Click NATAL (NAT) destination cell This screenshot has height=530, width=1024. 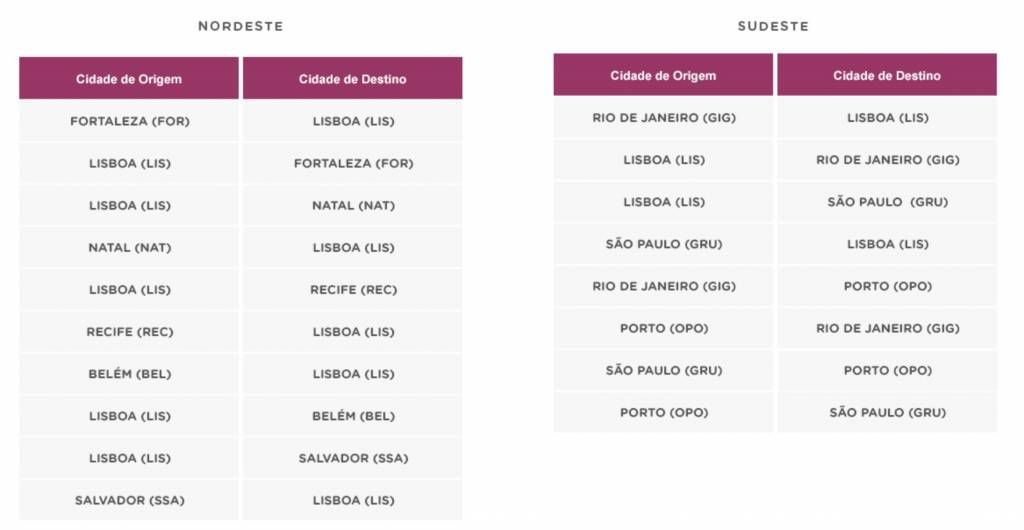(x=353, y=205)
